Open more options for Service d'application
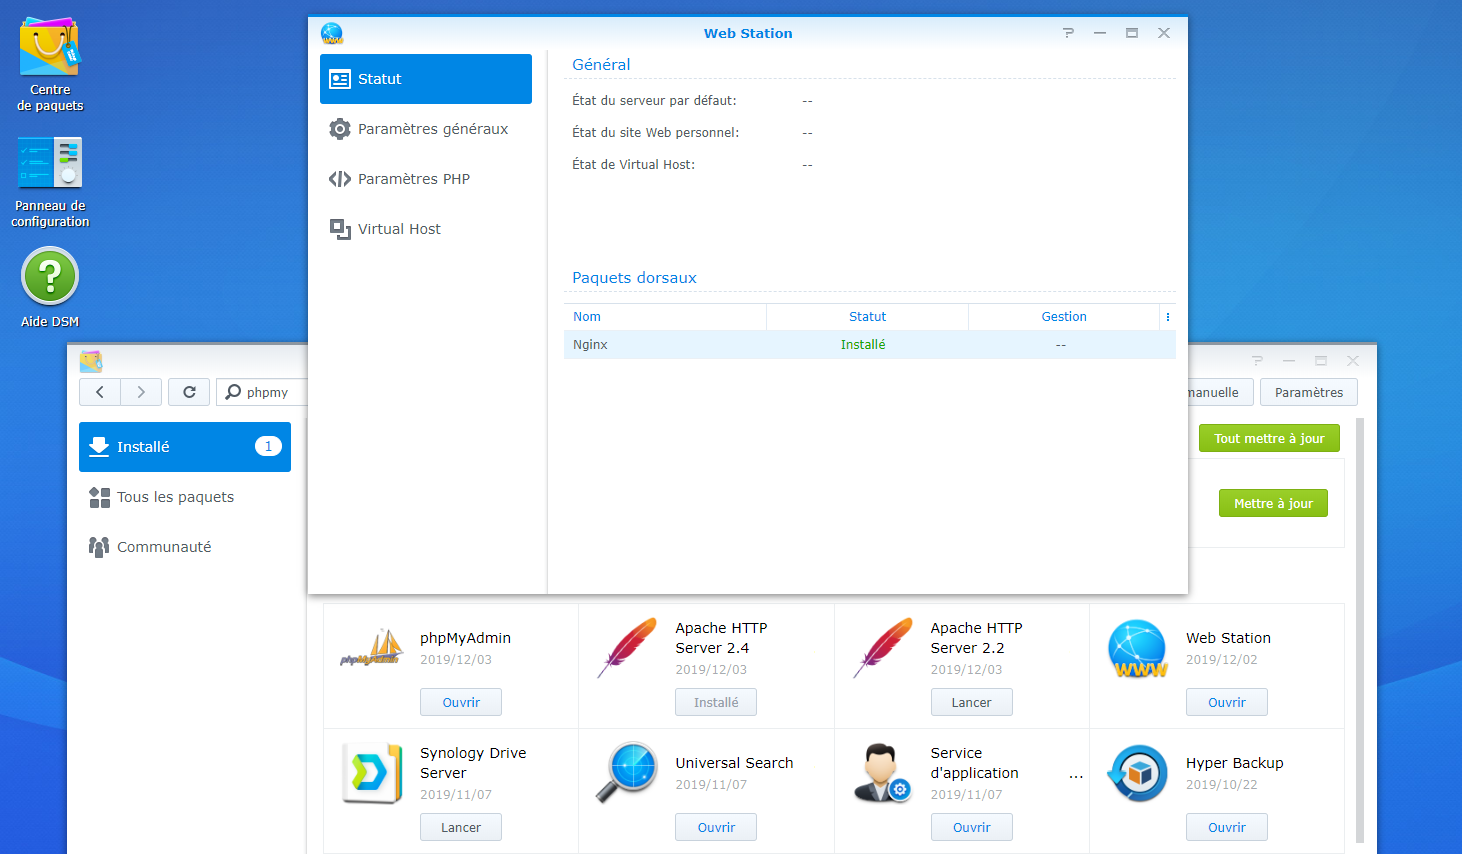Viewport: 1462px width, 854px height. coord(1076,775)
